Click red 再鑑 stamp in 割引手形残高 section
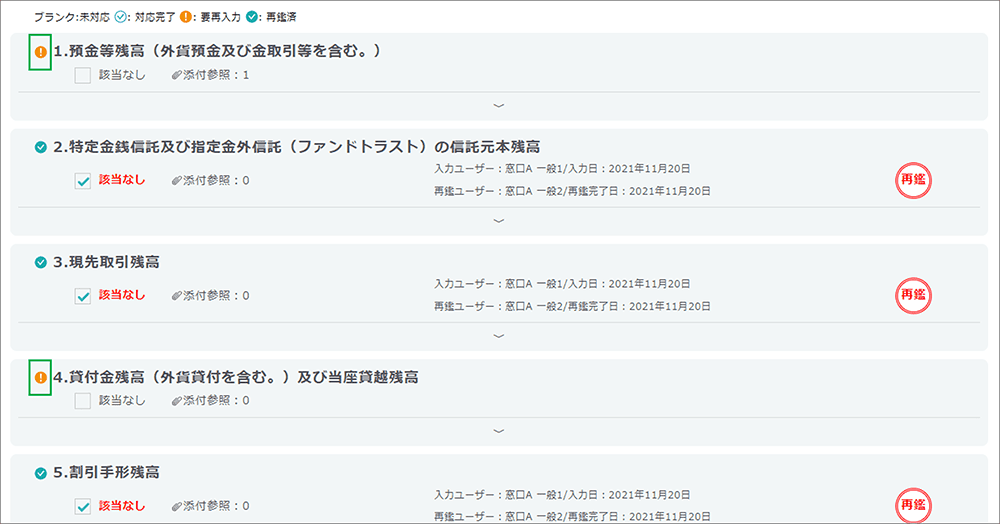 [912, 505]
